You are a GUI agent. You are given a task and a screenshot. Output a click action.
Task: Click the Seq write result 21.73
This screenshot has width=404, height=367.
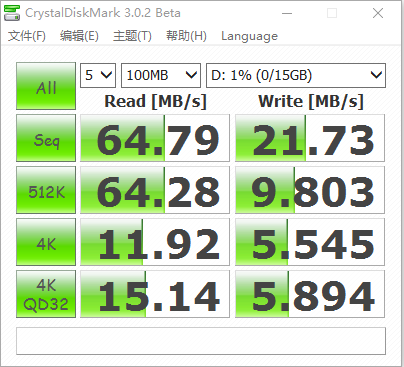tap(310, 138)
